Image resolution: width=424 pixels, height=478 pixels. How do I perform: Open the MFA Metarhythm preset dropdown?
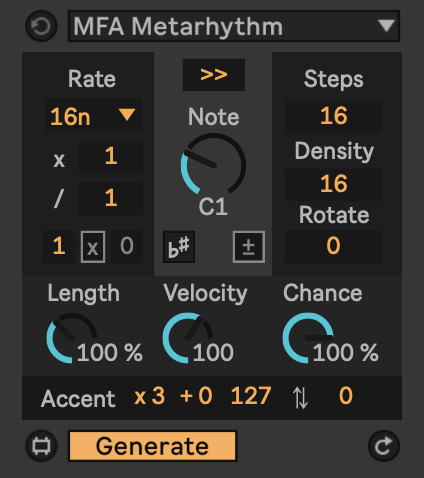click(x=234, y=26)
